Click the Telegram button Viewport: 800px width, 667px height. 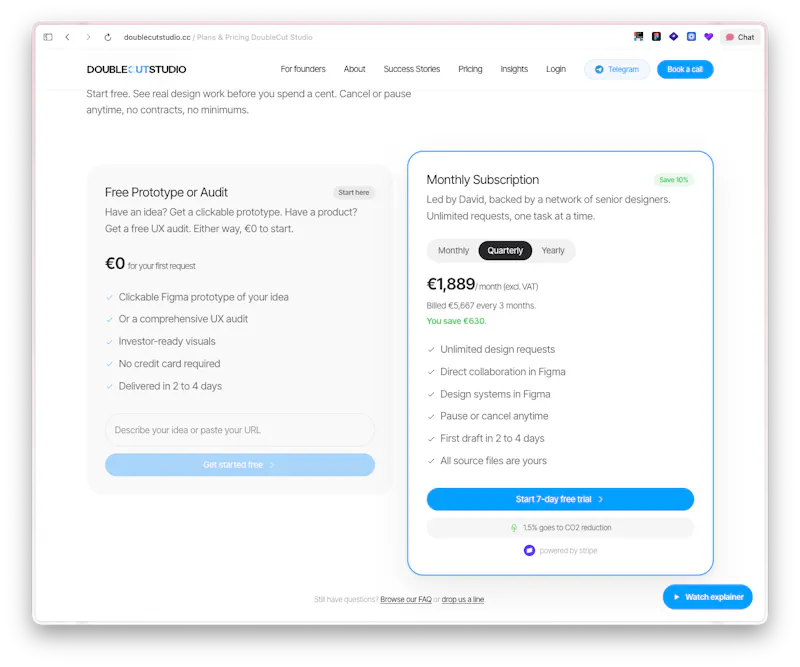tap(617, 69)
